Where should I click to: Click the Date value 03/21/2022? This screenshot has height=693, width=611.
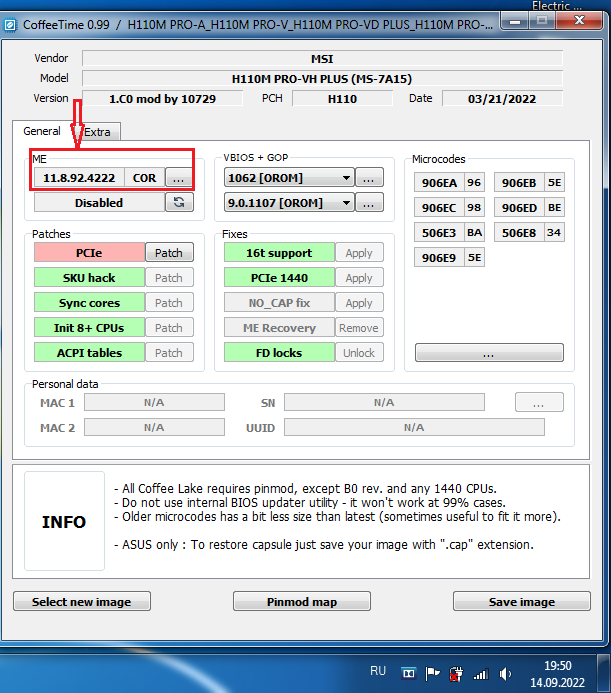click(502, 99)
